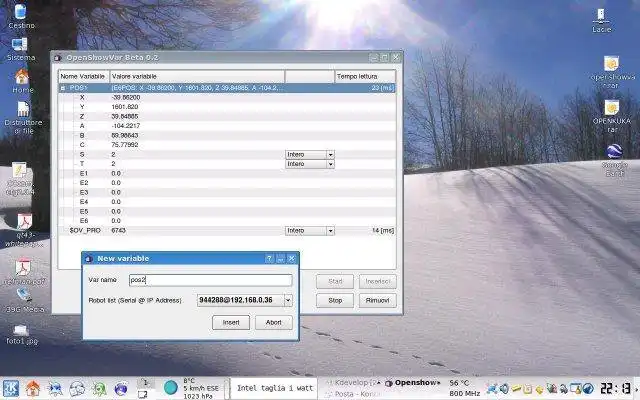The height and width of the screenshot is (400, 640).
Task: Click the $OV_PRO value 6743
Action: (118, 231)
